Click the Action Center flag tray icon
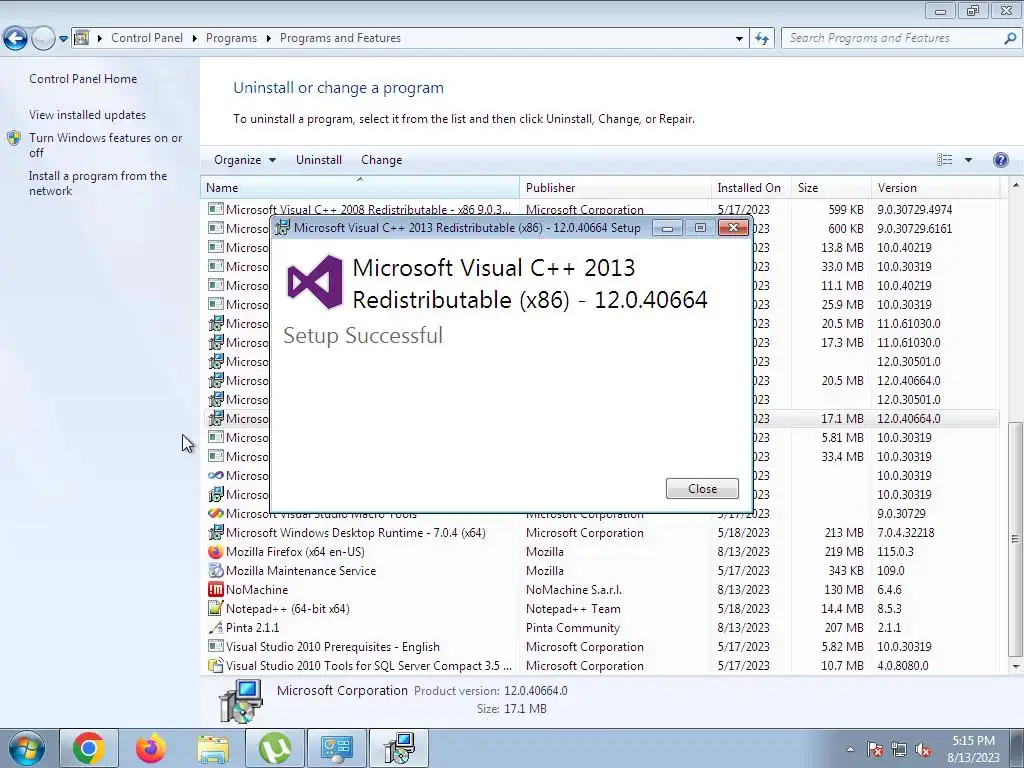The height and width of the screenshot is (768, 1024). coord(874,750)
